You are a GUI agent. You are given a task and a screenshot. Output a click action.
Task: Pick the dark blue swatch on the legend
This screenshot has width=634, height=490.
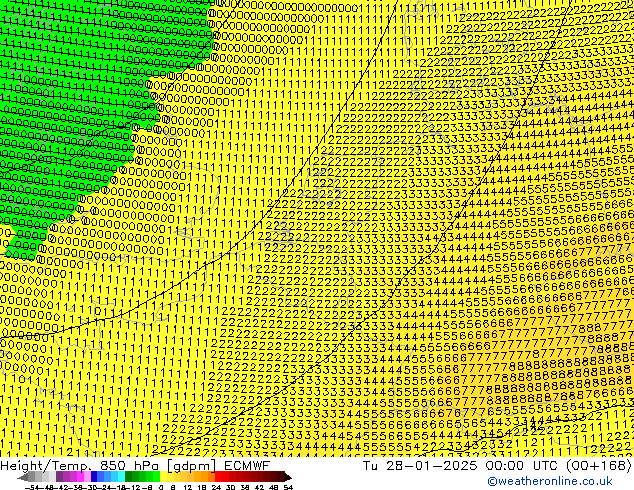tap(94, 477)
